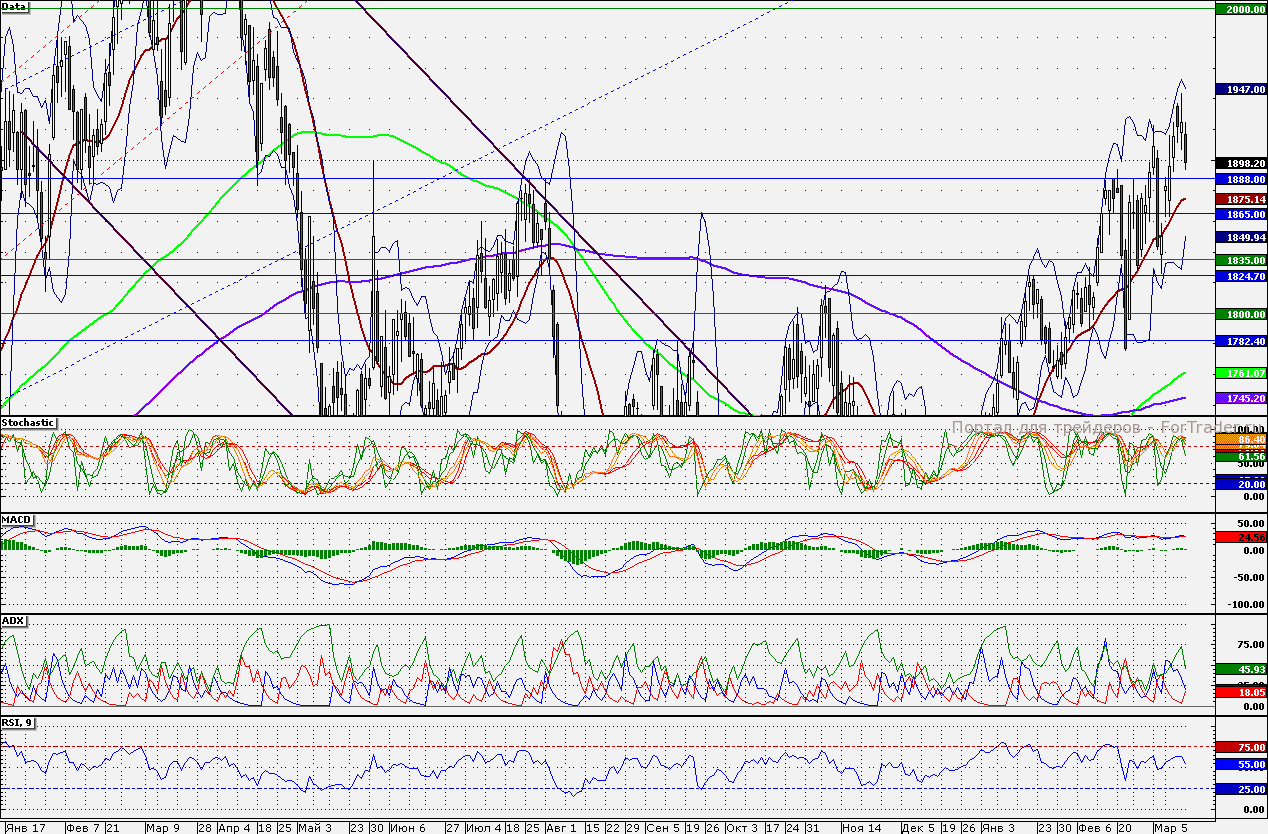Select the 1947.00 upper band price tag

(x=1240, y=89)
